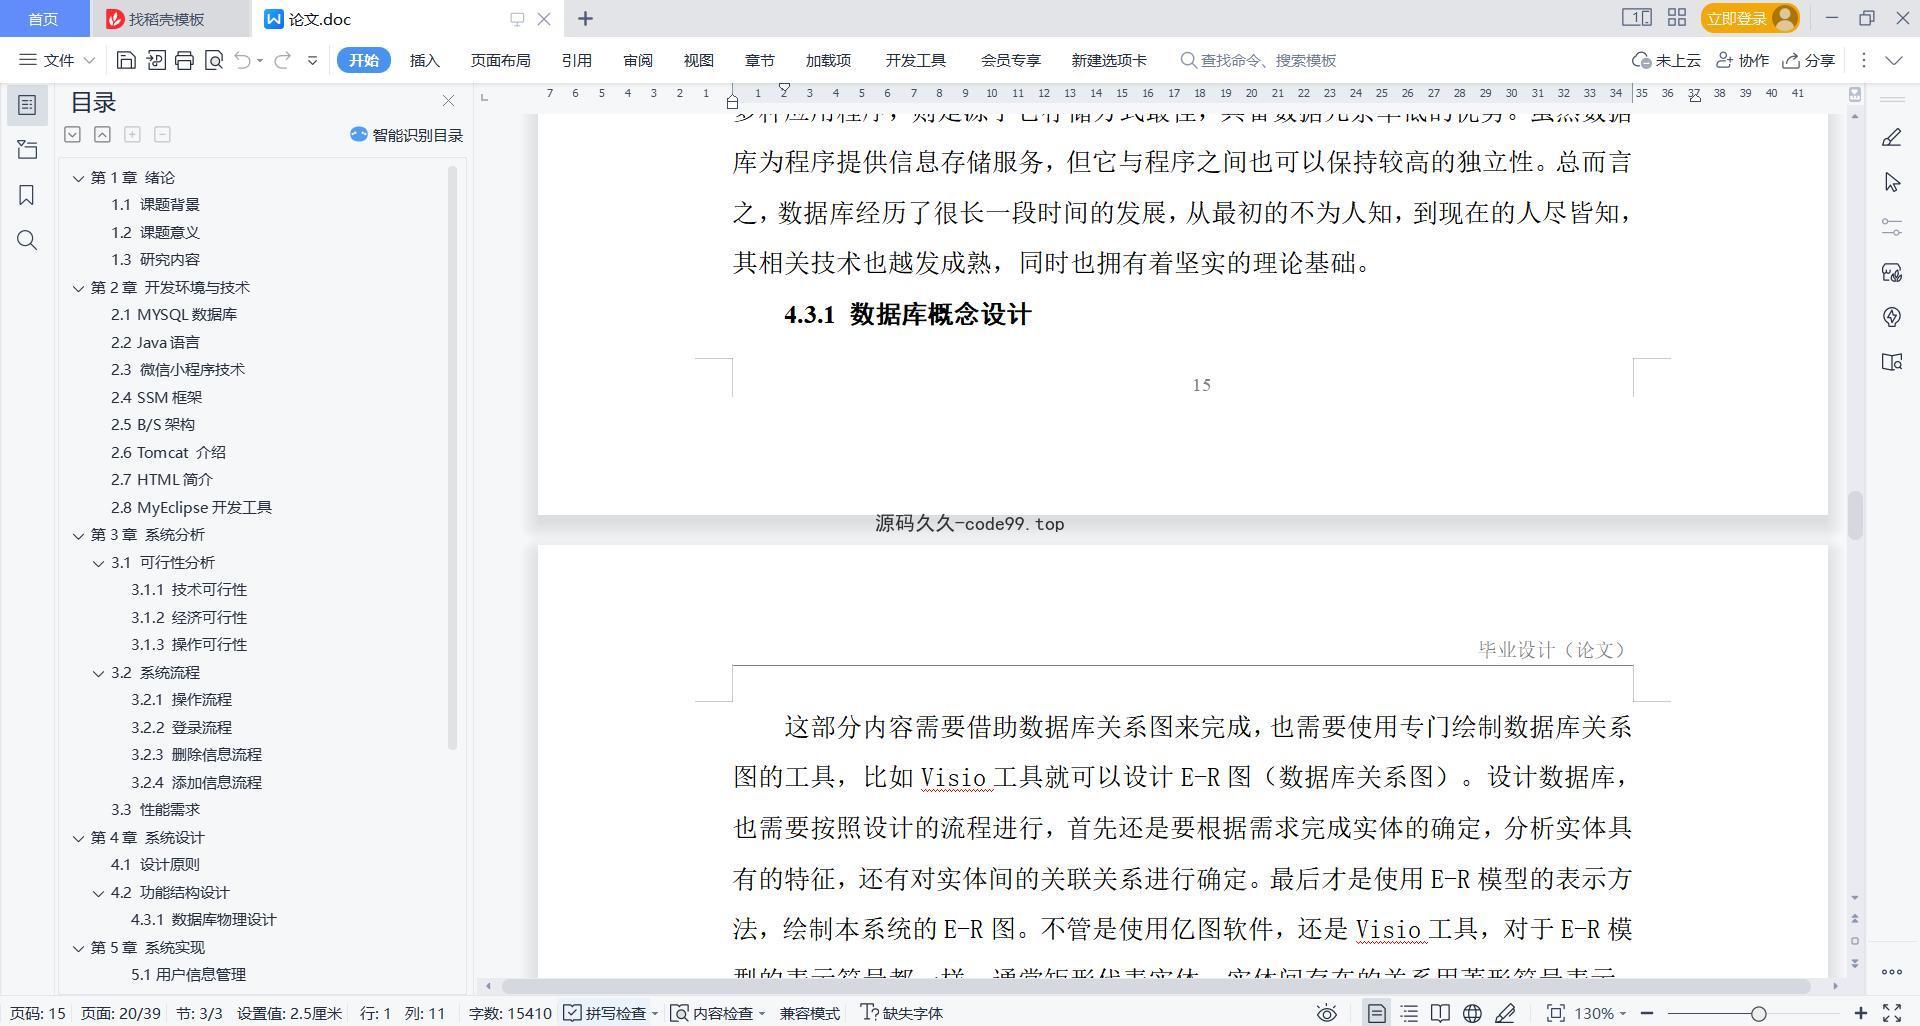
Task: Open zoom 130% dropdown in status bar
Action: [x=1600, y=1013]
